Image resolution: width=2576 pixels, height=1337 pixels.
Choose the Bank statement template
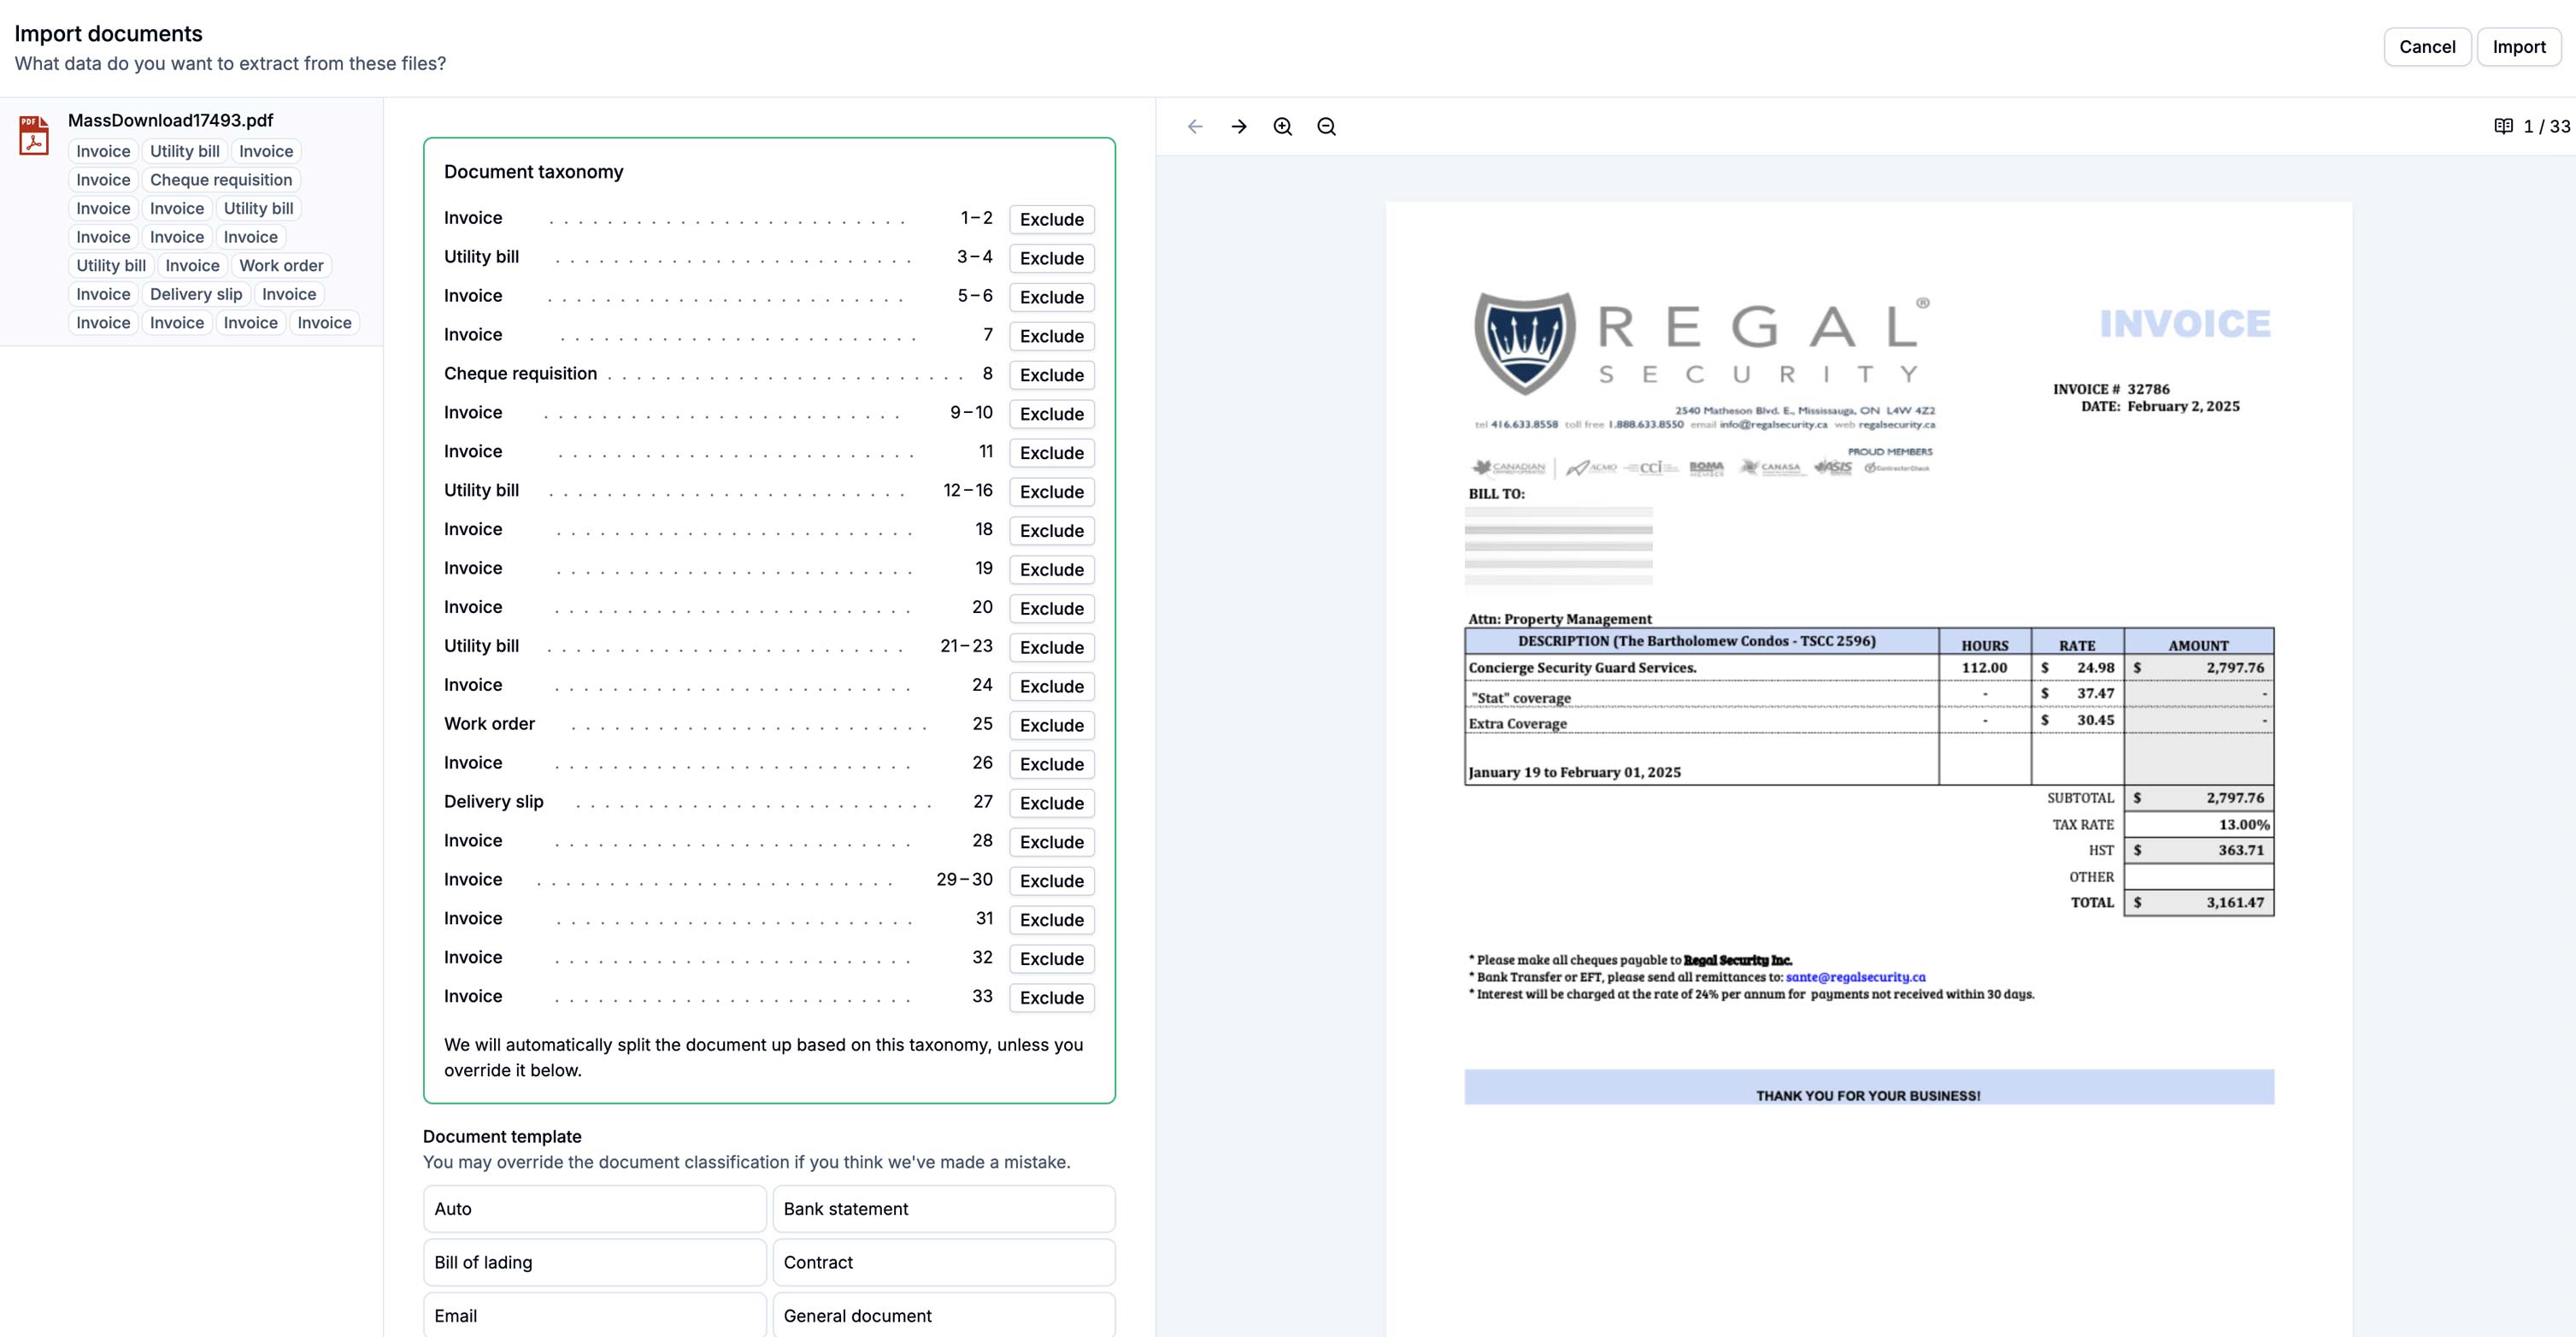point(943,1209)
